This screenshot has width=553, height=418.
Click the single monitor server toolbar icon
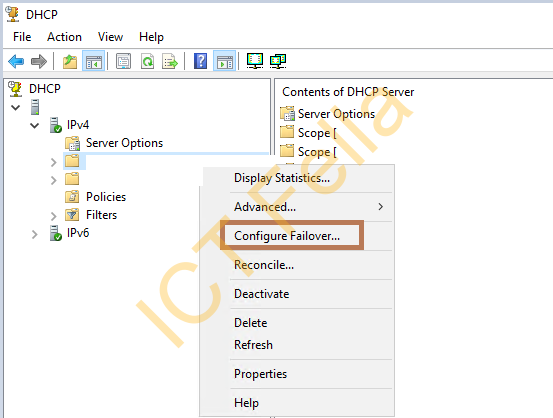click(255, 61)
